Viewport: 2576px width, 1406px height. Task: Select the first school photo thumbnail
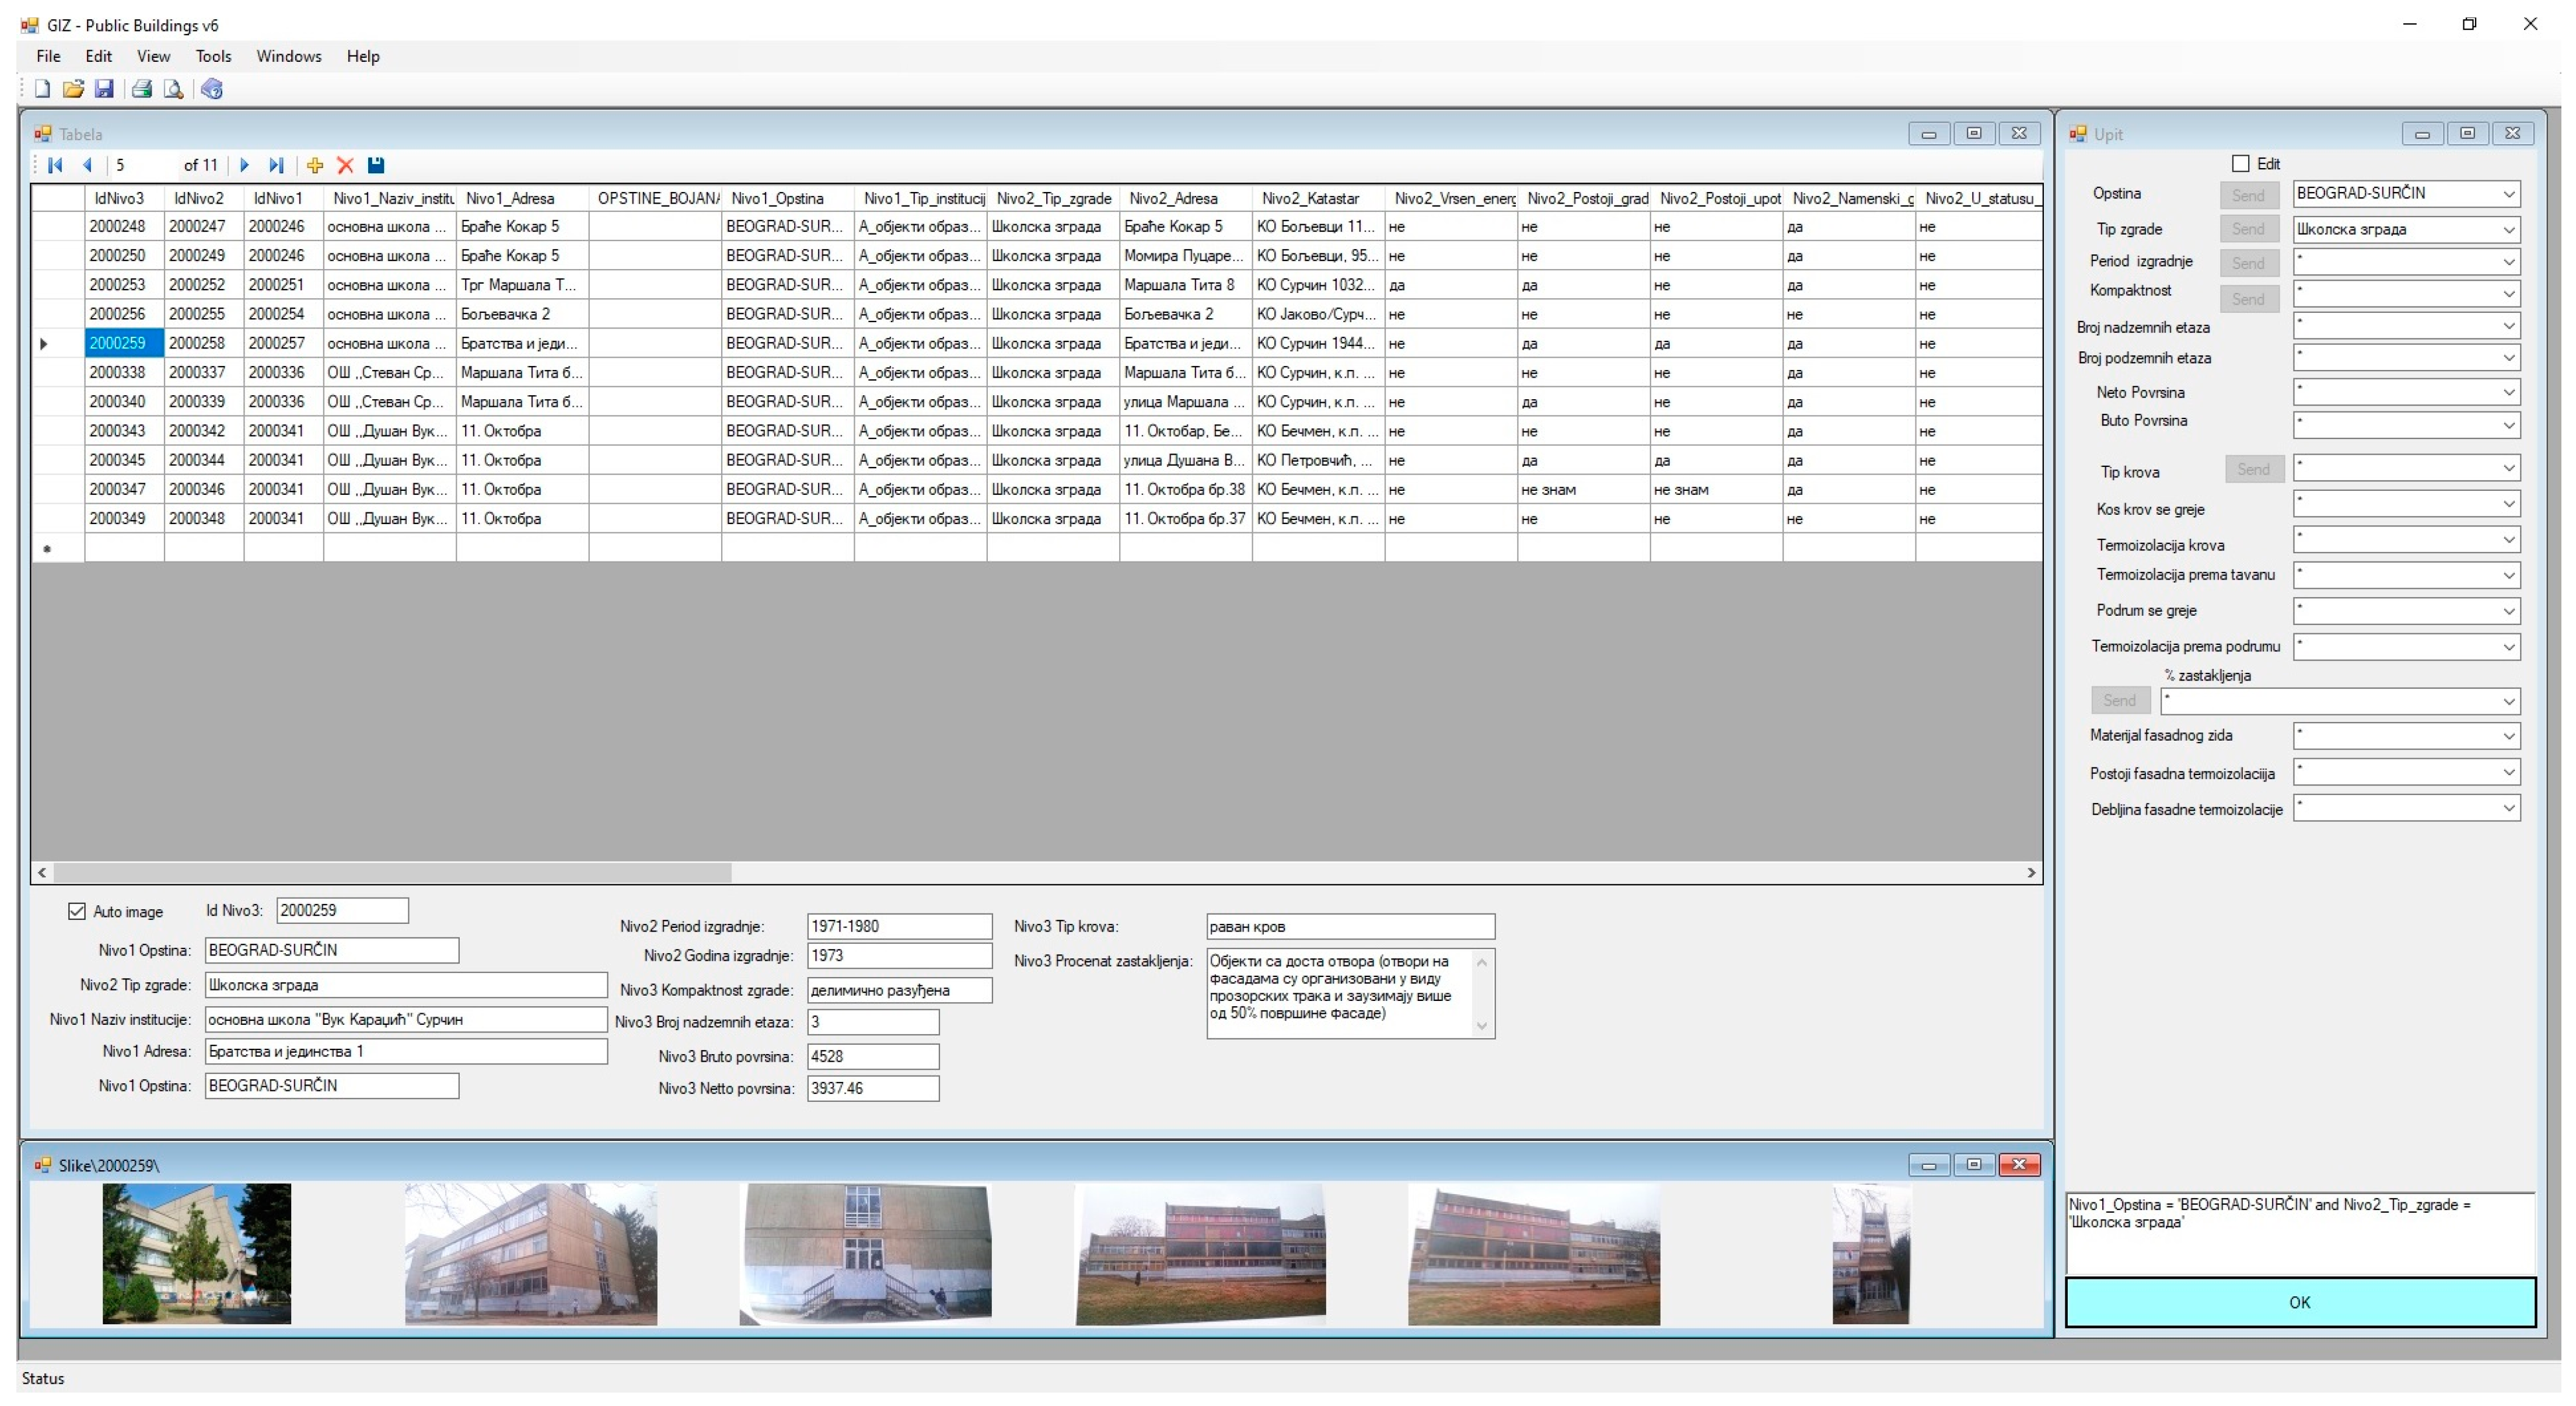pos(196,1253)
